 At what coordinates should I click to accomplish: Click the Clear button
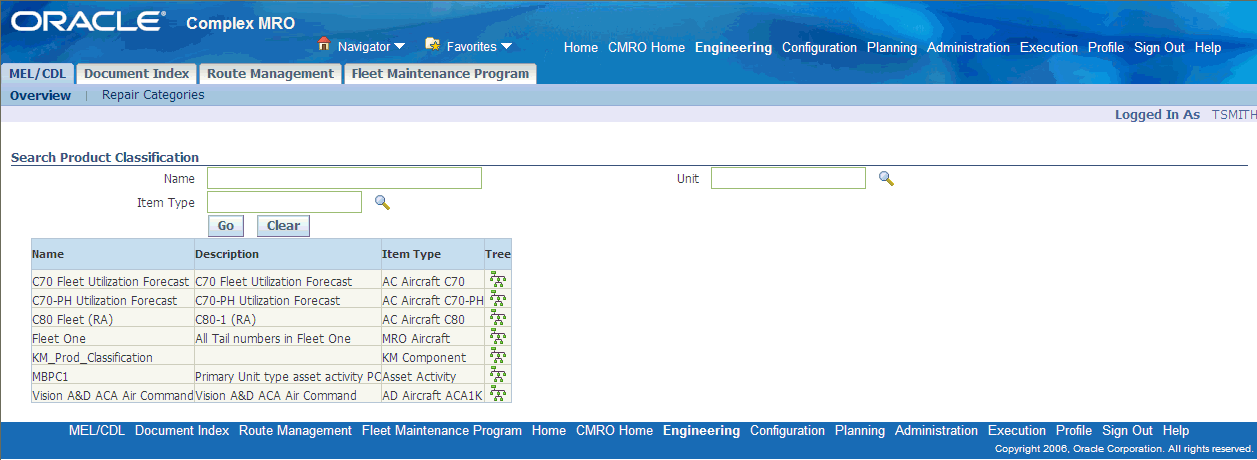283,226
